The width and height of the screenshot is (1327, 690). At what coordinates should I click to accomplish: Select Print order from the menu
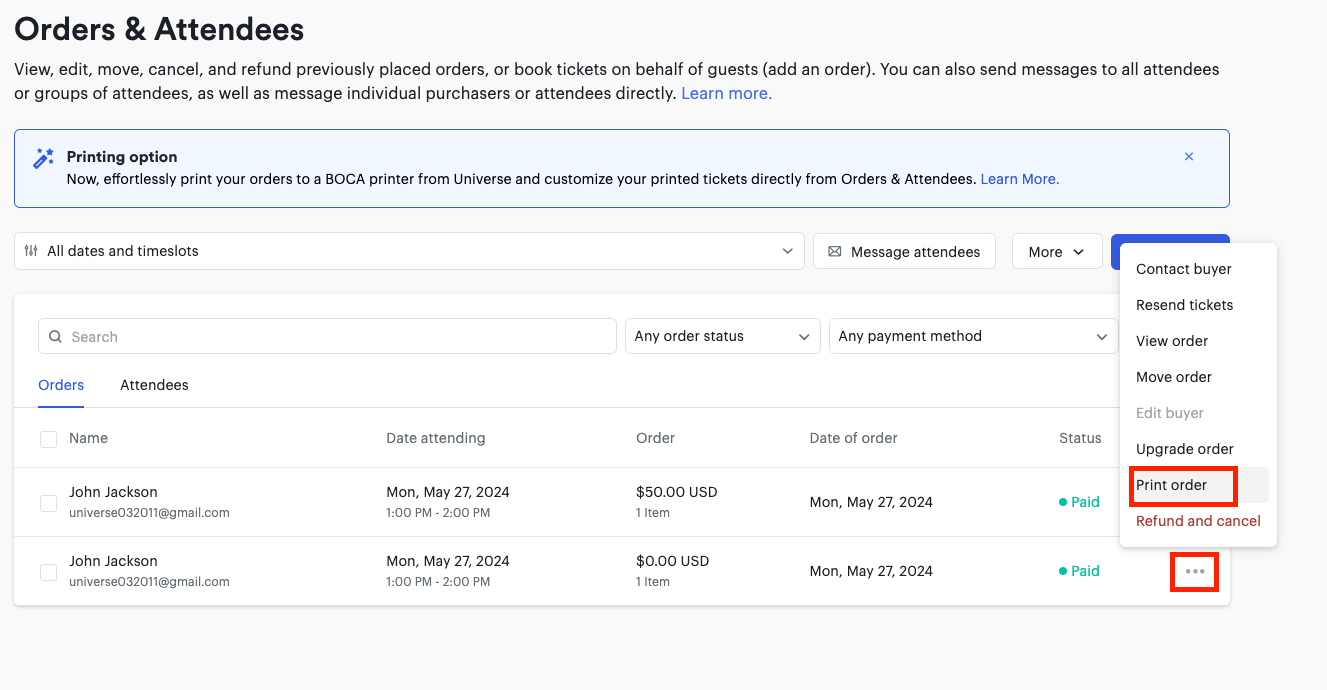coord(1172,485)
